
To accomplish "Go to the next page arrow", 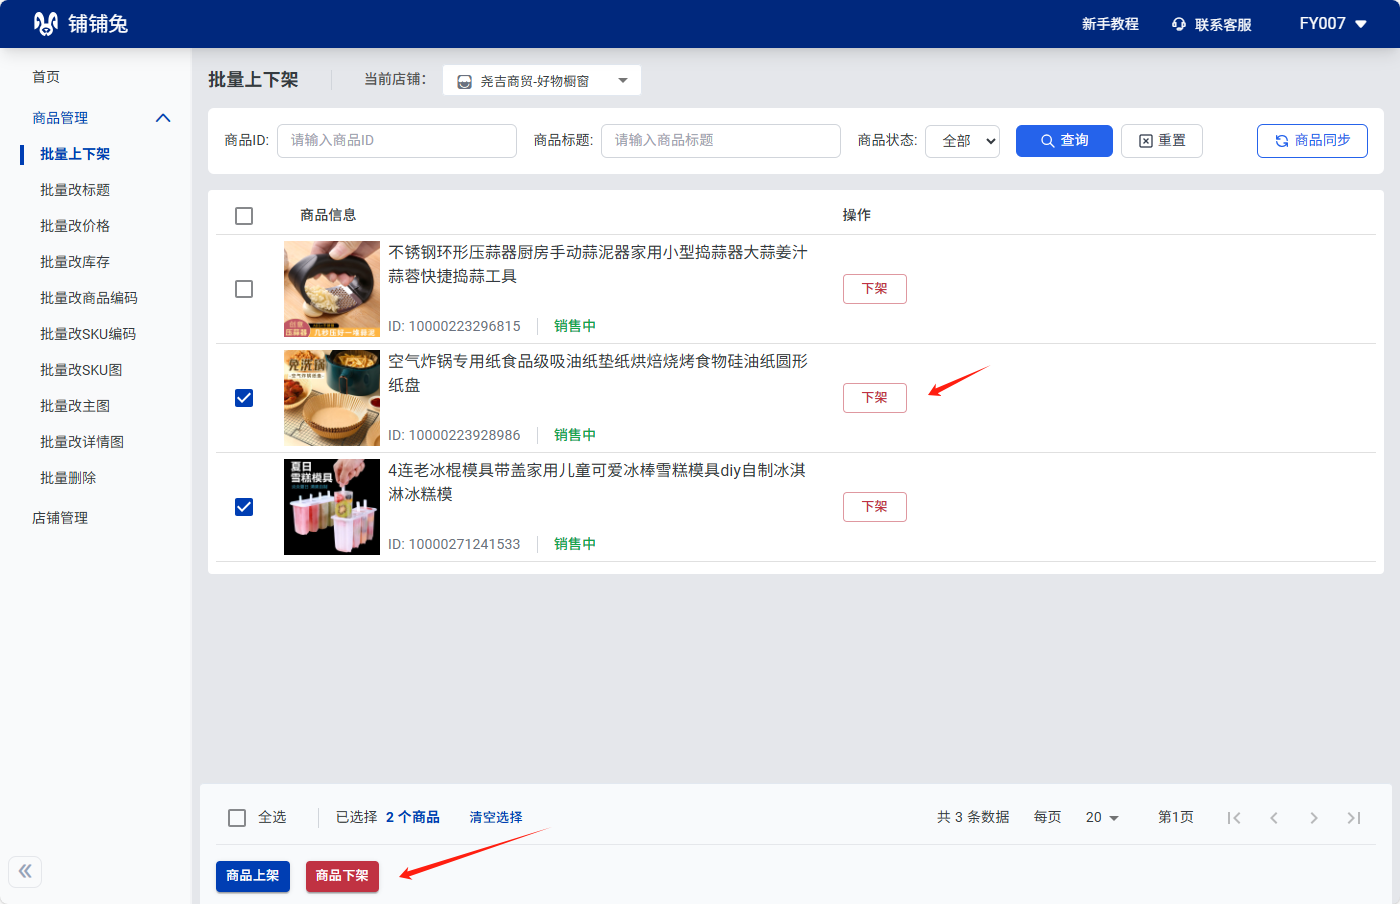I will [1314, 818].
